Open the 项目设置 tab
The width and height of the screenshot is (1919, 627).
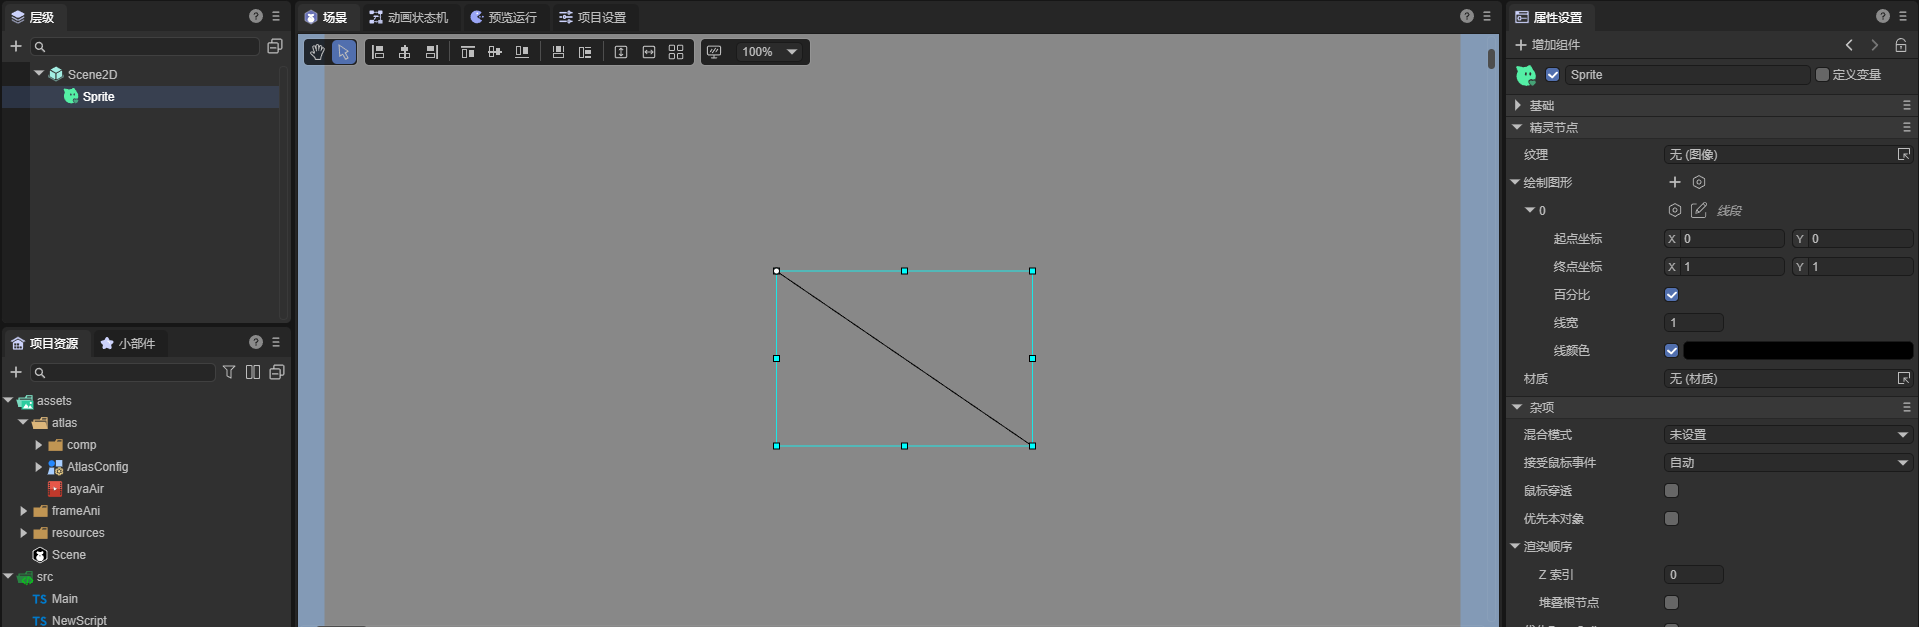592,17
